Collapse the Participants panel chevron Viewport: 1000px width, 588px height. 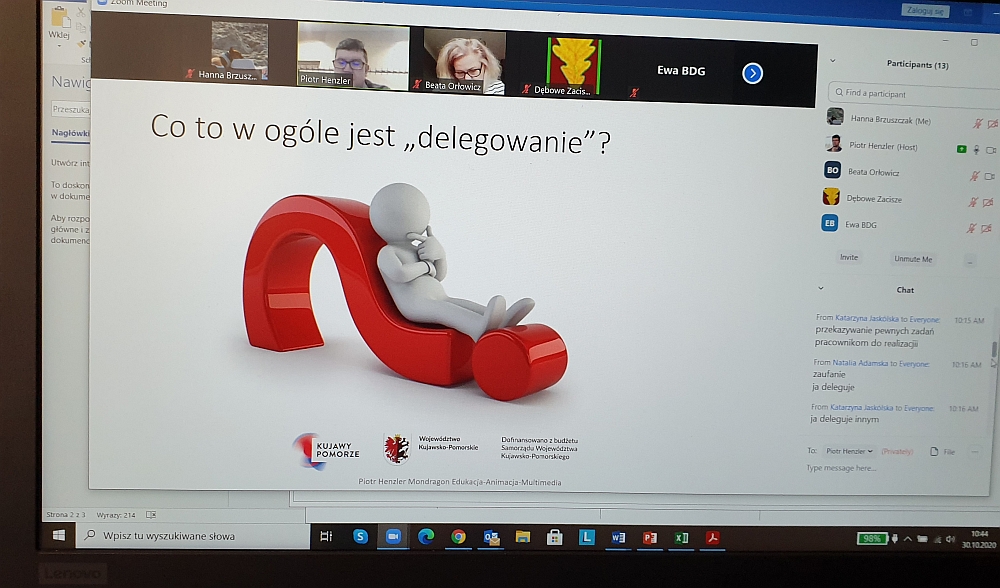coord(832,61)
